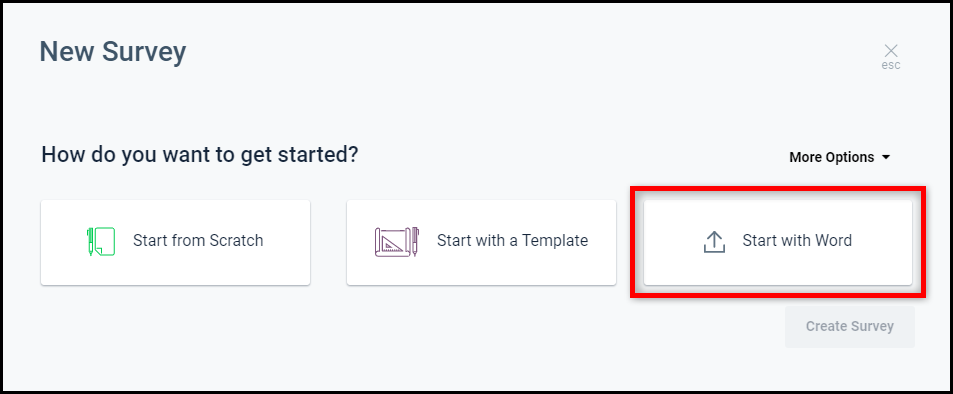Screen dimensions: 953x394
Task: Click the green pen-and-paper icon
Action: coord(101,241)
